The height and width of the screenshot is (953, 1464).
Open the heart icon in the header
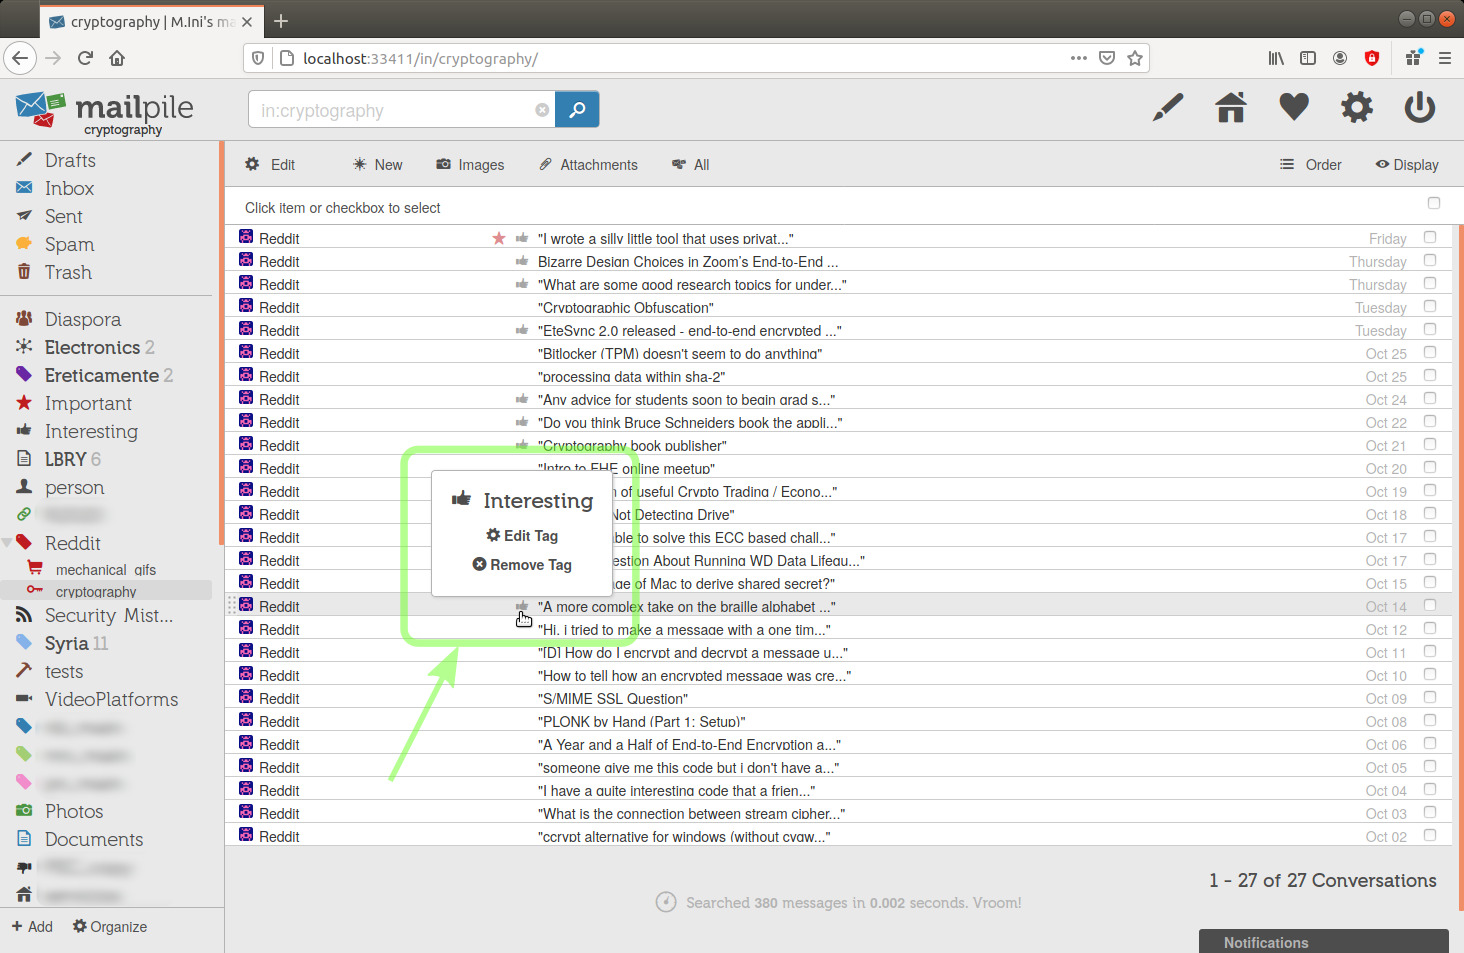[1294, 107]
